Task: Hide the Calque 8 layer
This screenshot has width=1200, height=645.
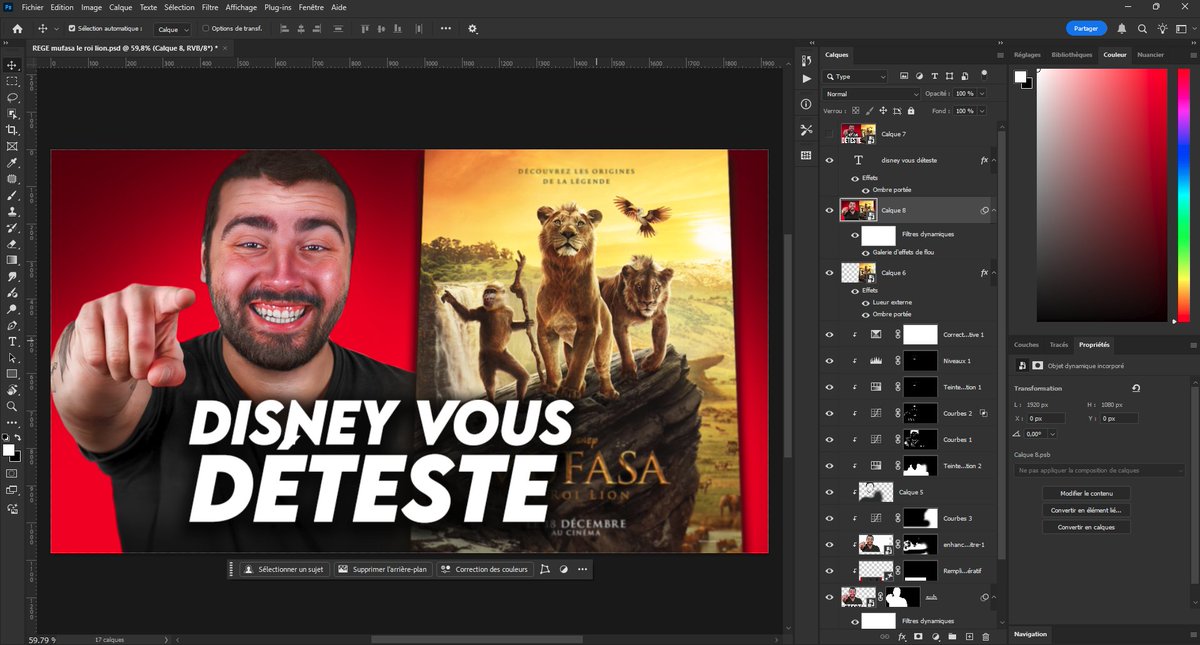Action: coord(829,210)
